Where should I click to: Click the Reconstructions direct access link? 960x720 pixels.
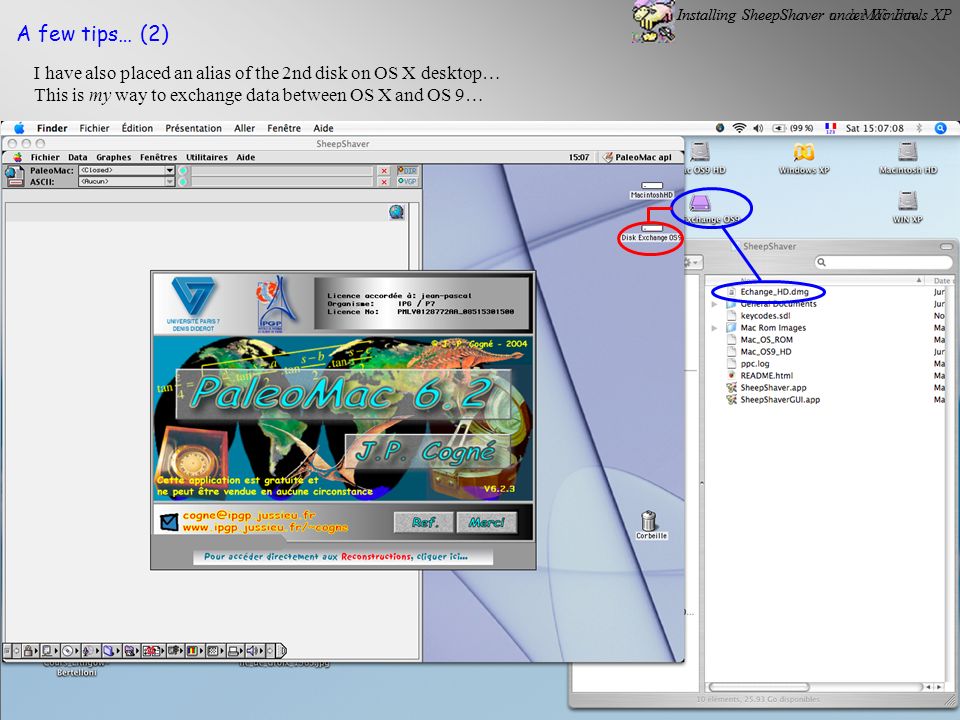click(342, 557)
